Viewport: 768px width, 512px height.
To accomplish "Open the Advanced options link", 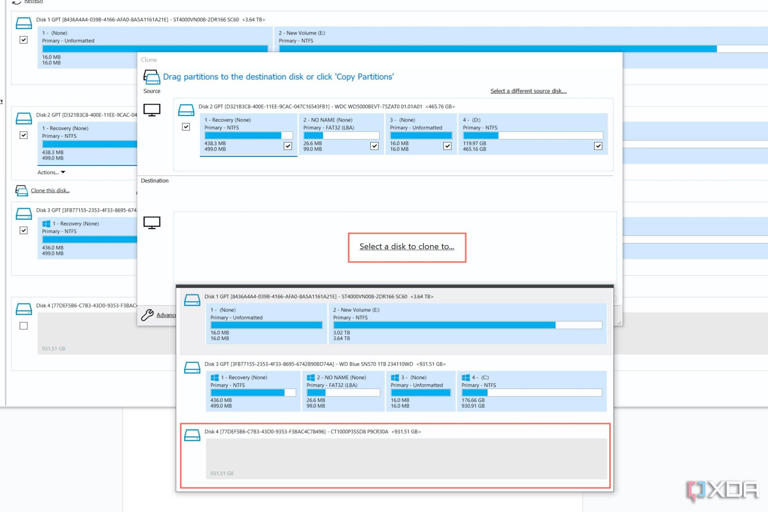I will 166,315.
